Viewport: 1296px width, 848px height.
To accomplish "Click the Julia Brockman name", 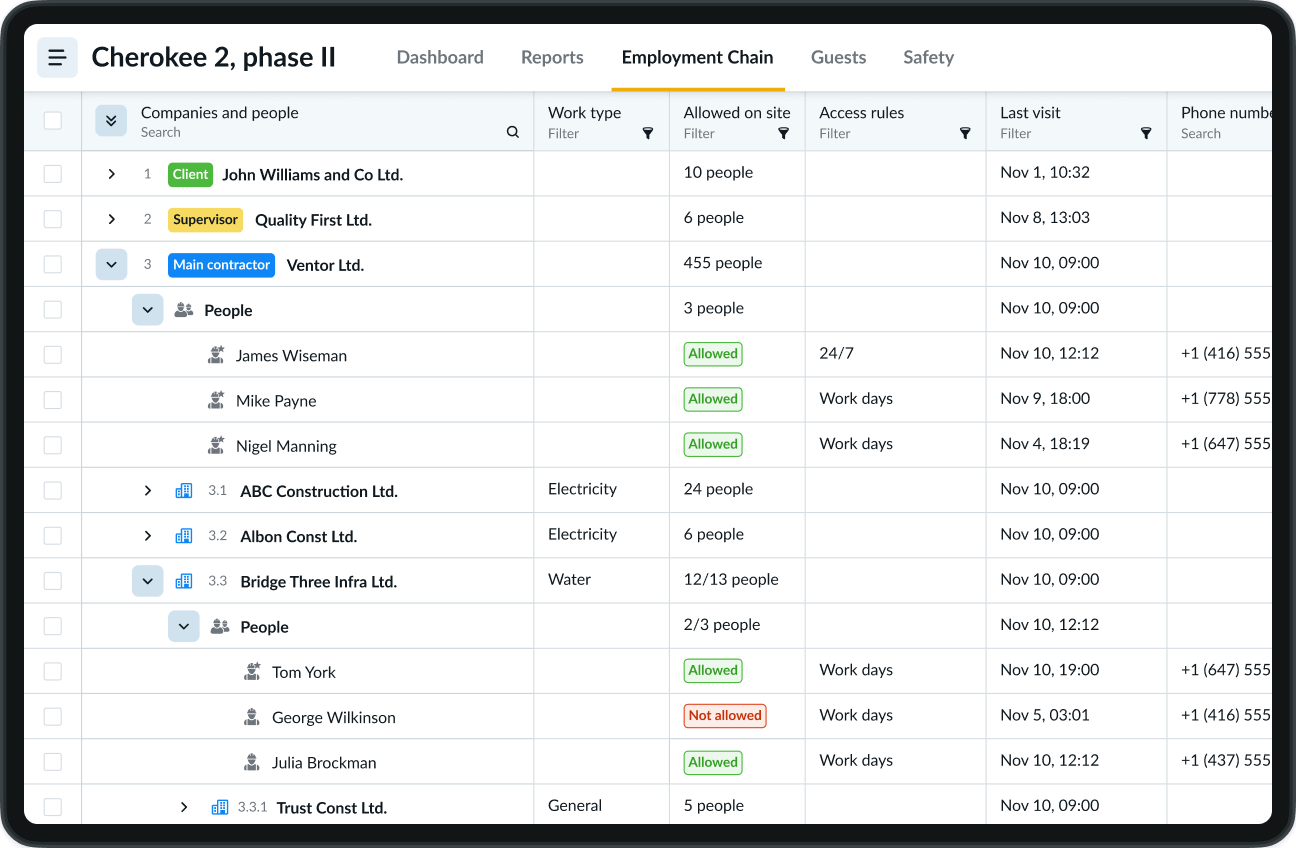I will (324, 763).
